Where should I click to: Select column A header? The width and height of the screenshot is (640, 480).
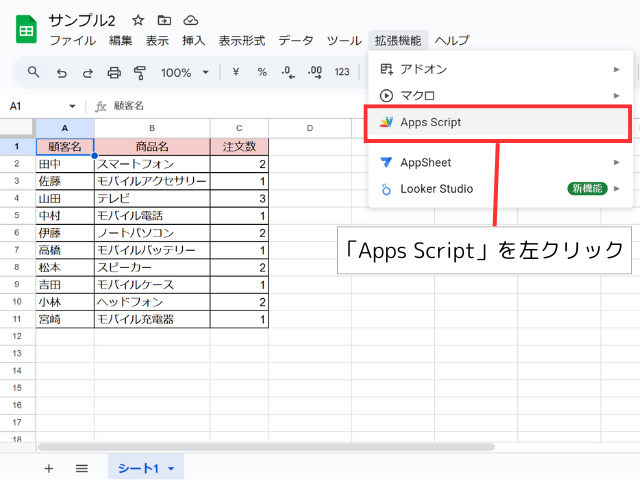65,128
